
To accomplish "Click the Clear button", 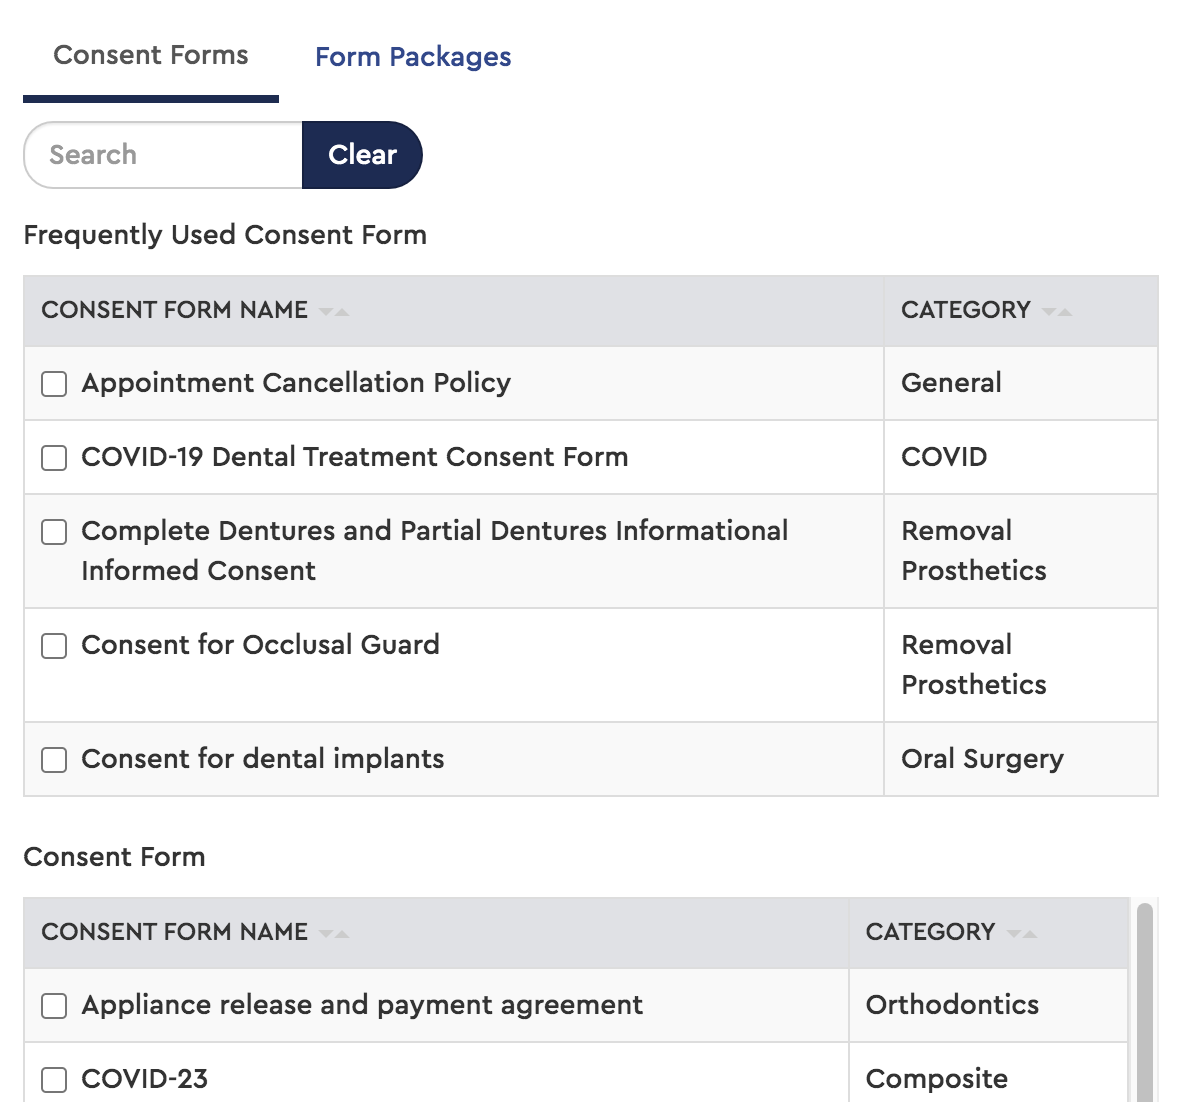I will pos(362,155).
